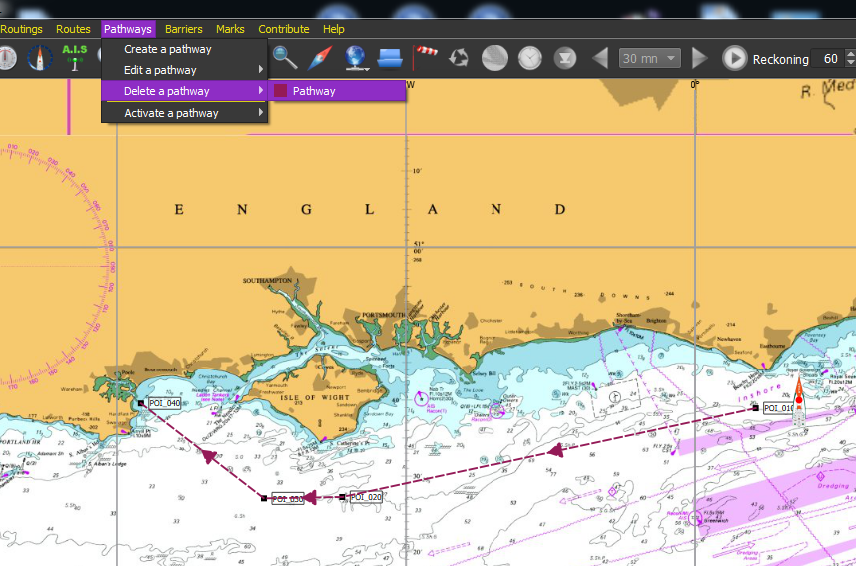Click the clock icon in toolbar

coord(529,58)
